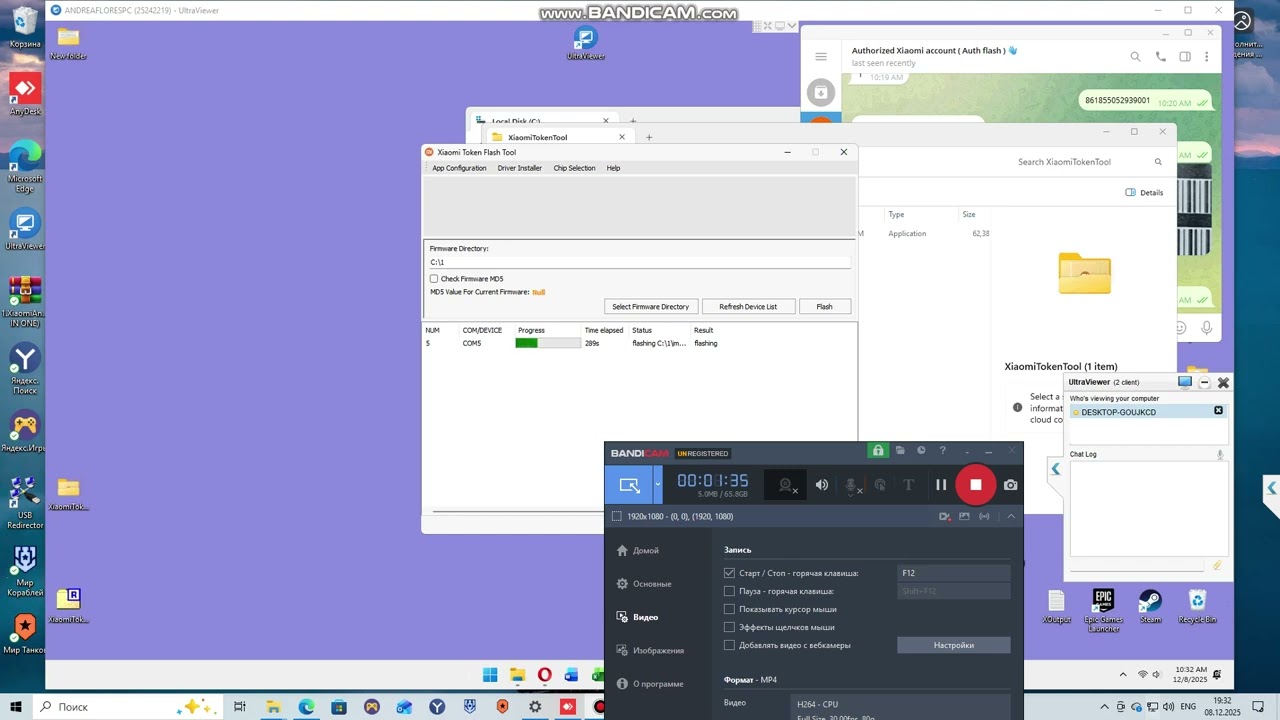This screenshot has height=720, width=1280.
Task: Open USB Redirector desktop icon
Action: coord(25,503)
